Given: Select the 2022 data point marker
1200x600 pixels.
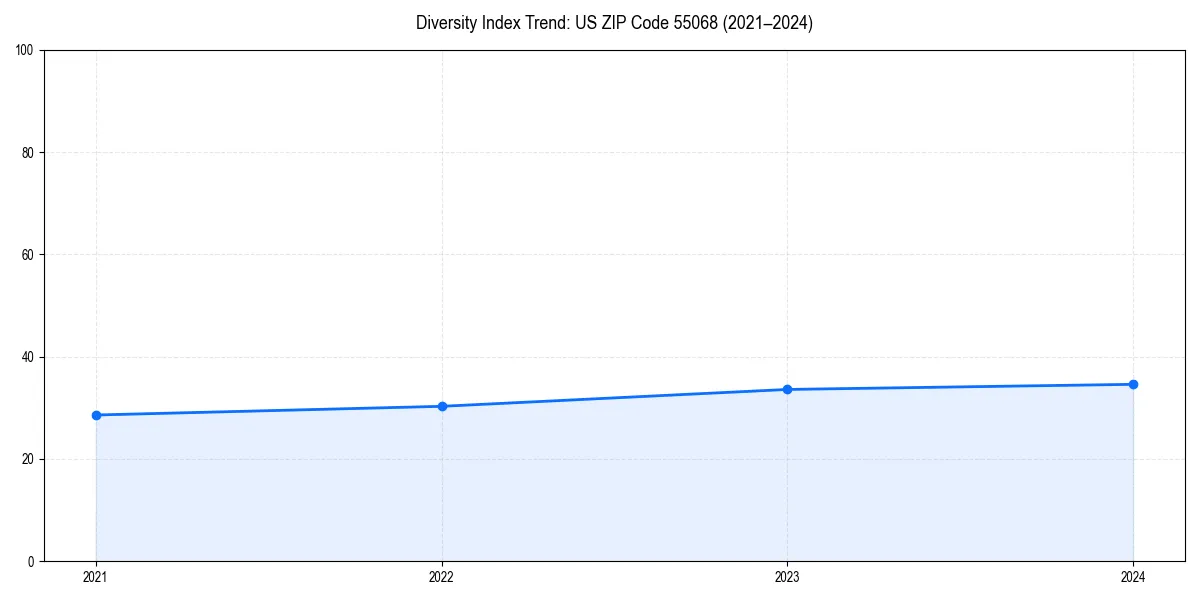Looking at the screenshot, I should click(442, 405).
